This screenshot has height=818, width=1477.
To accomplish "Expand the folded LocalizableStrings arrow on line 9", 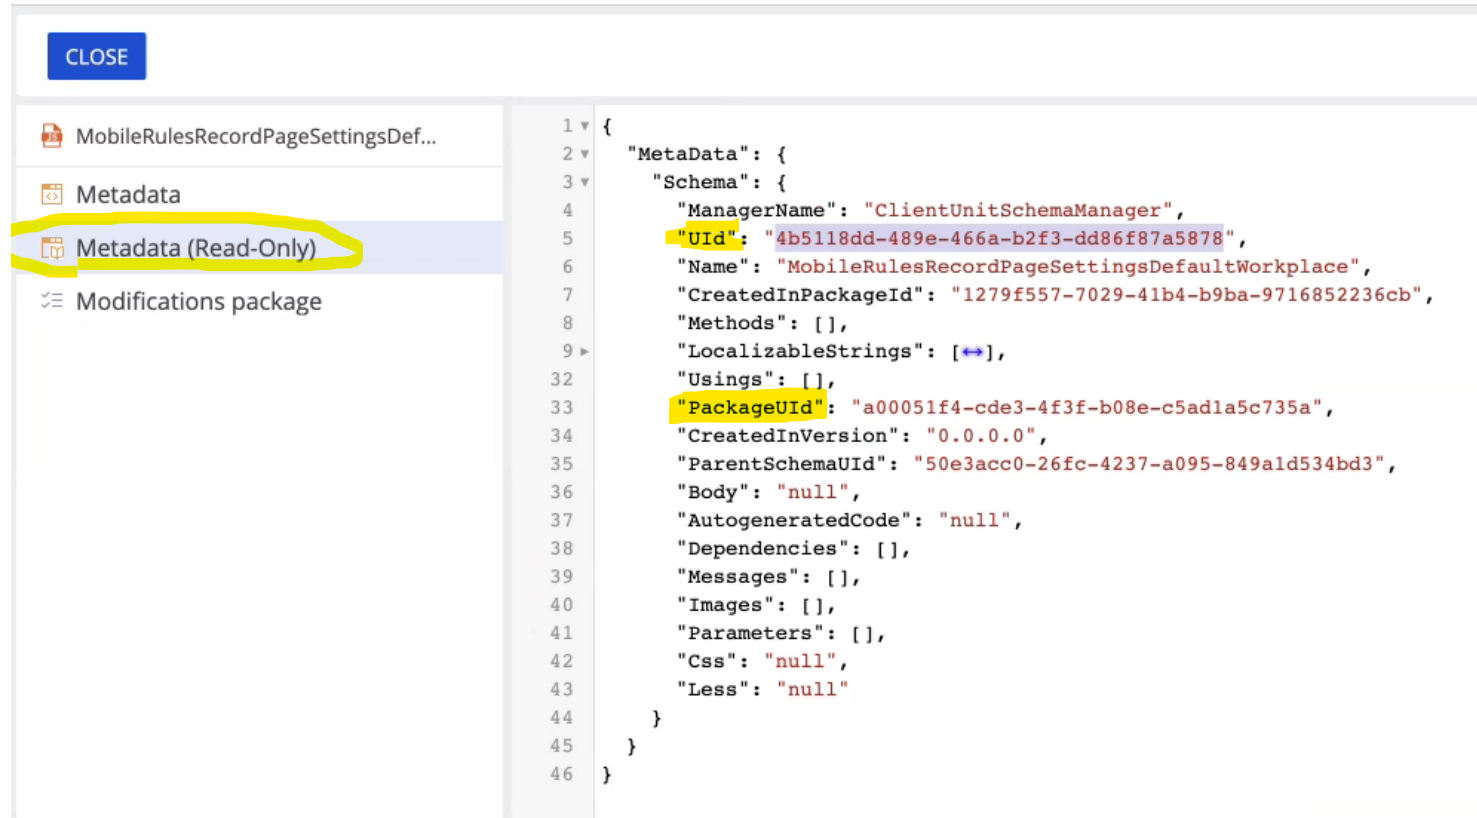I will (x=585, y=351).
